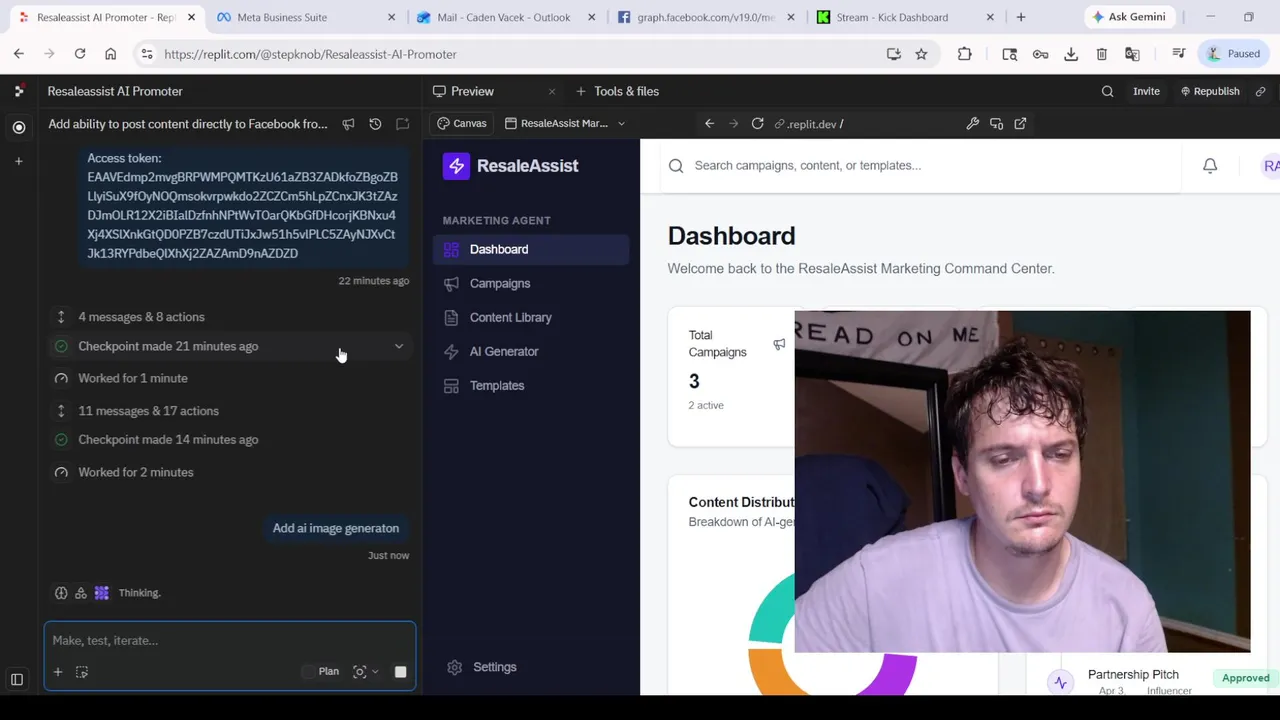Click the shapes icon beside Thinking status
The image size is (1280, 720).
[81, 593]
